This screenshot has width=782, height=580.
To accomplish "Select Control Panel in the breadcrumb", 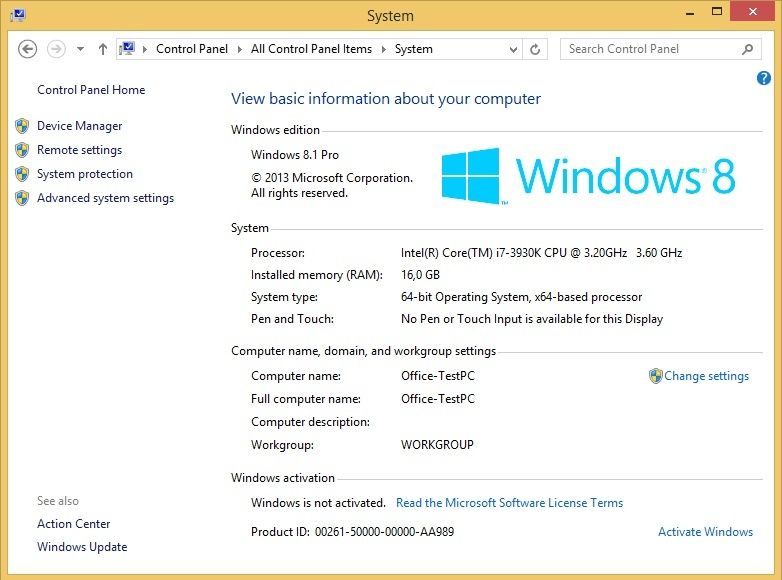I will [x=192, y=49].
